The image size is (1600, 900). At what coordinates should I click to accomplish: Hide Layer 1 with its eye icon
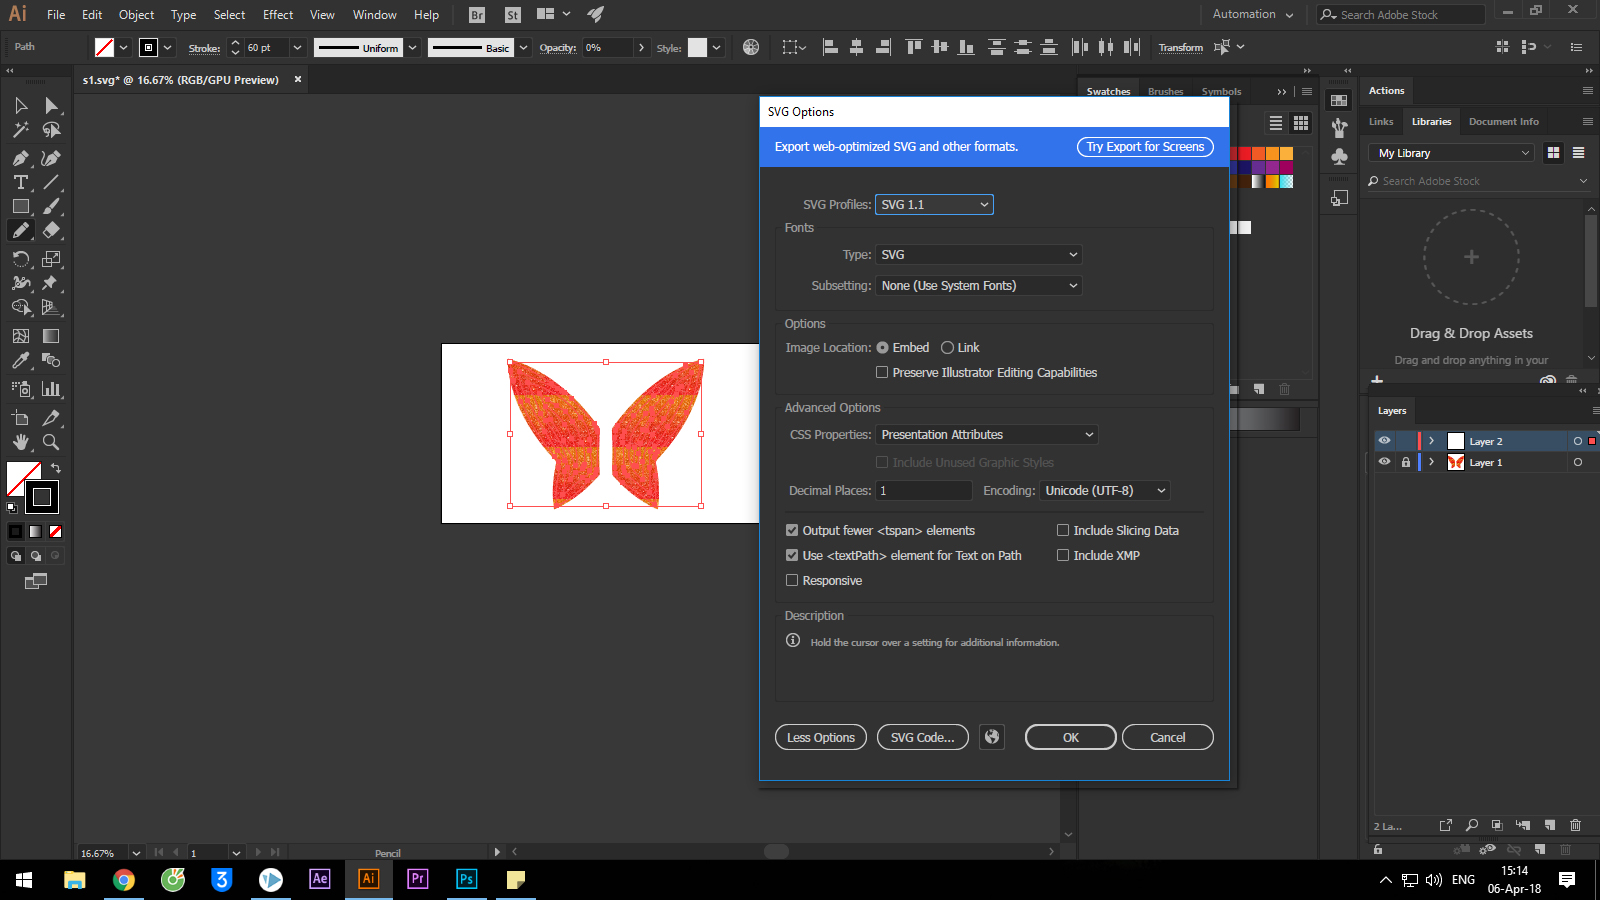tap(1384, 462)
